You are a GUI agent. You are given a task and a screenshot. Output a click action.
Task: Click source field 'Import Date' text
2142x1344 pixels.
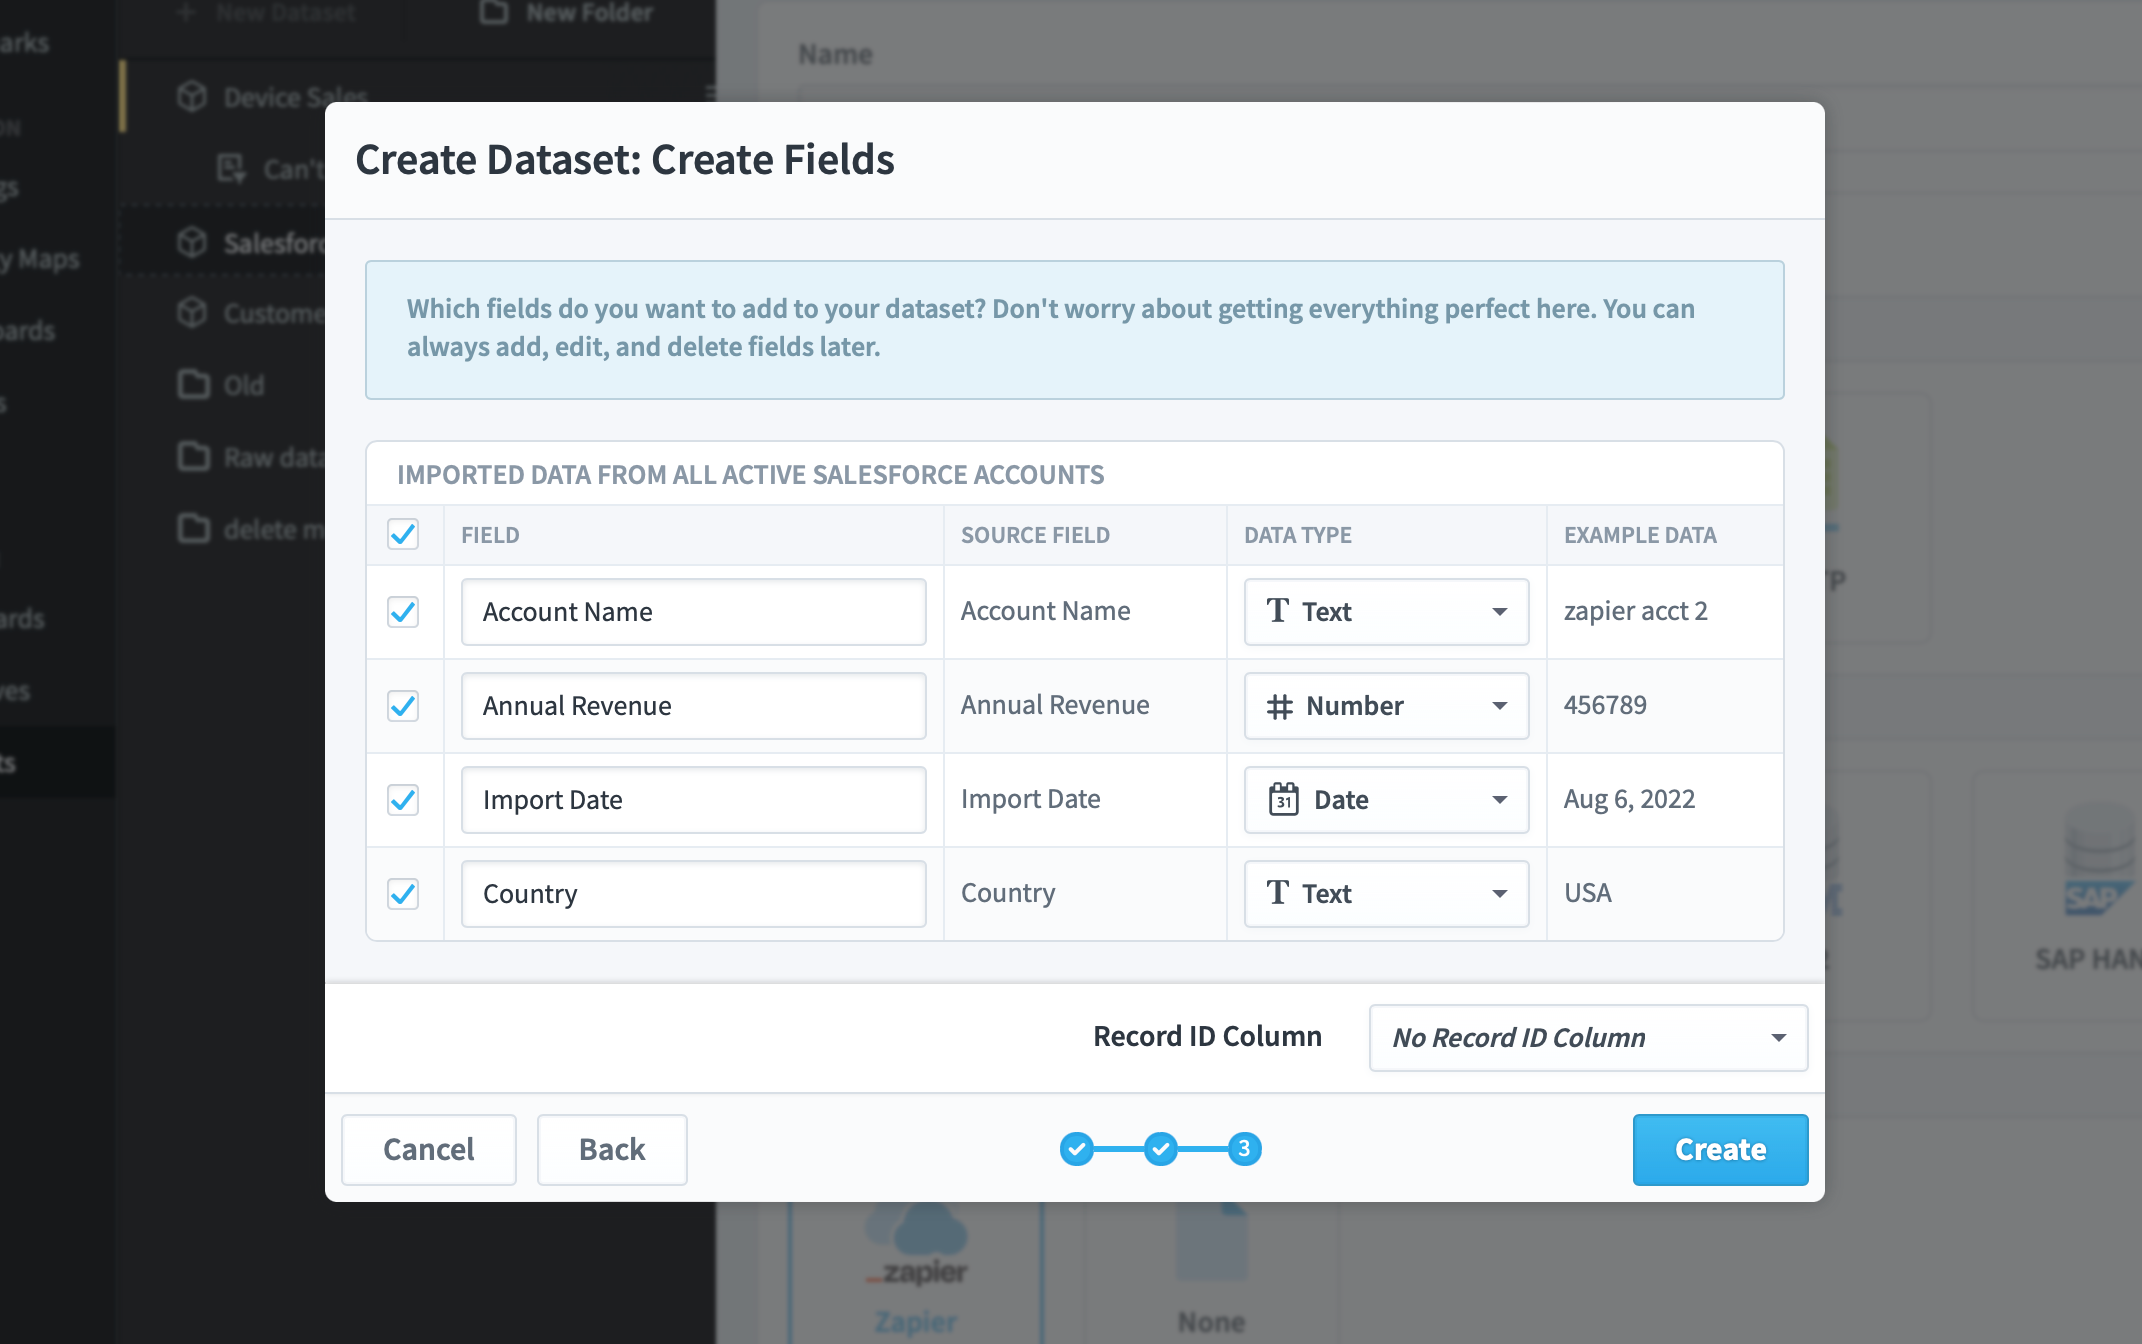pos(1031,799)
